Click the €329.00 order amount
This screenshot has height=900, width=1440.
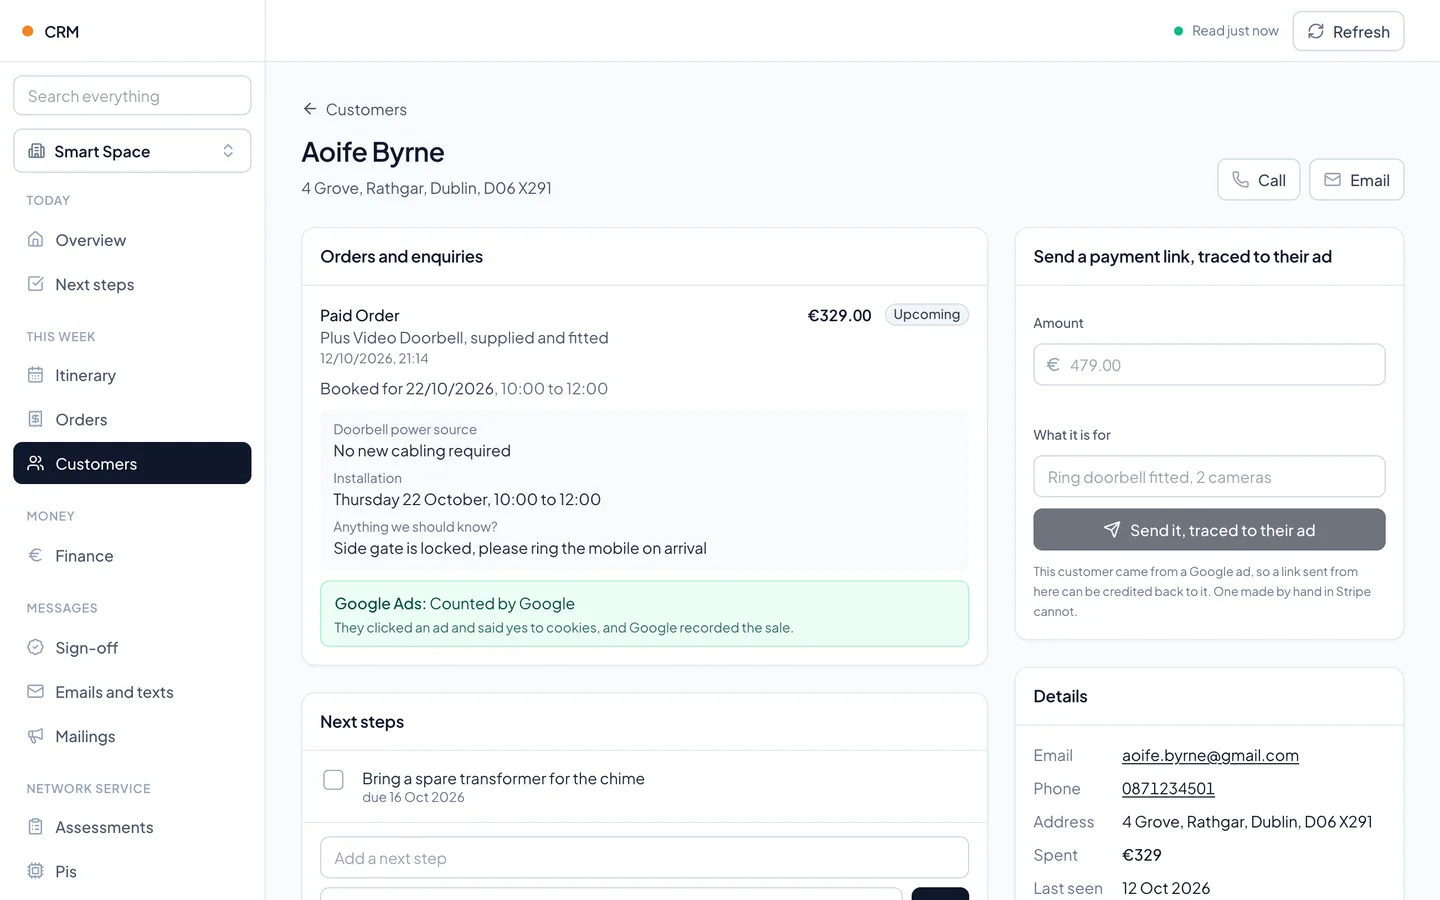(x=840, y=316)
